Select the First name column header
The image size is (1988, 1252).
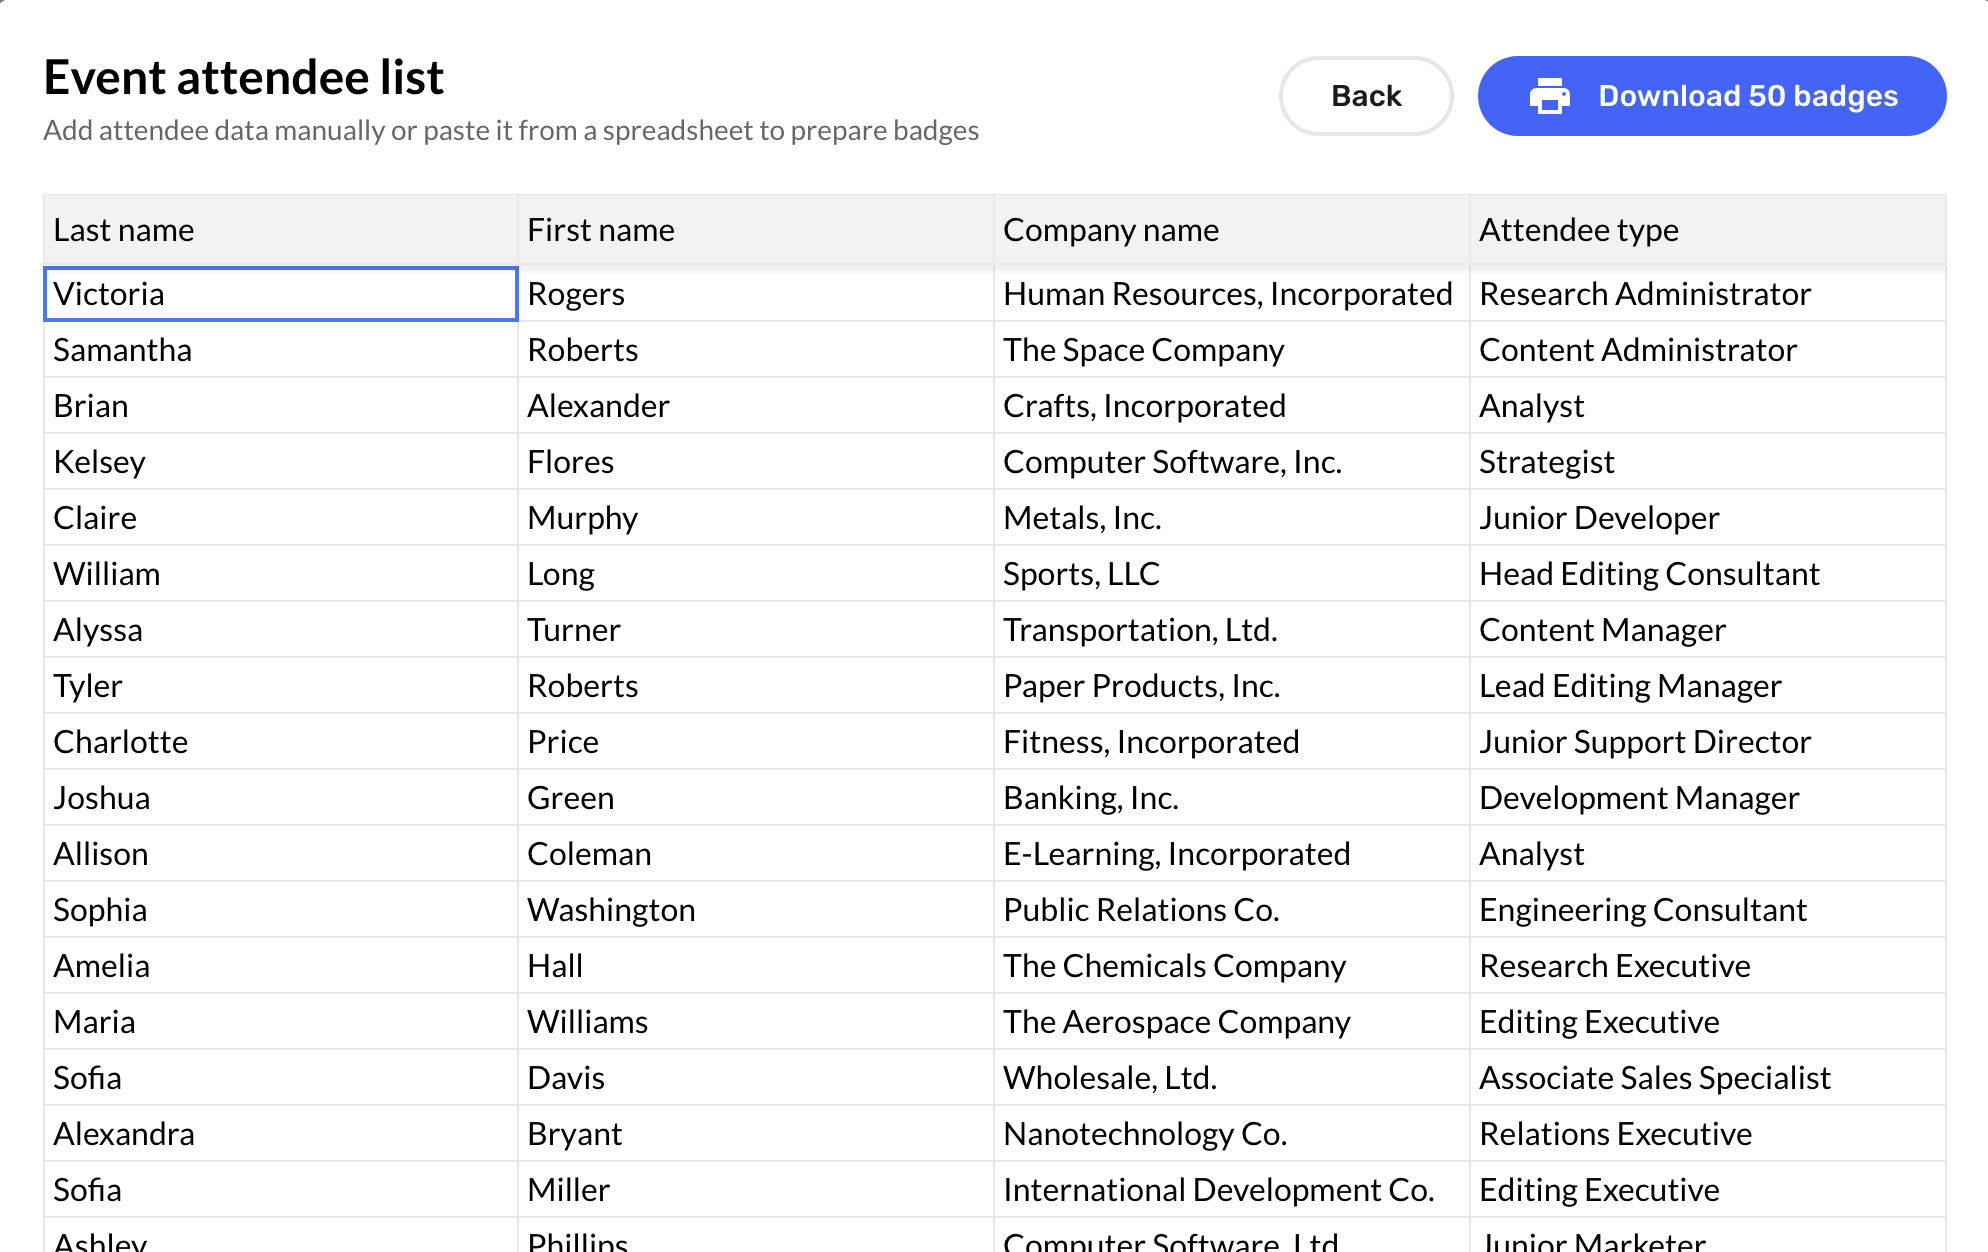[x=755, y=230]
